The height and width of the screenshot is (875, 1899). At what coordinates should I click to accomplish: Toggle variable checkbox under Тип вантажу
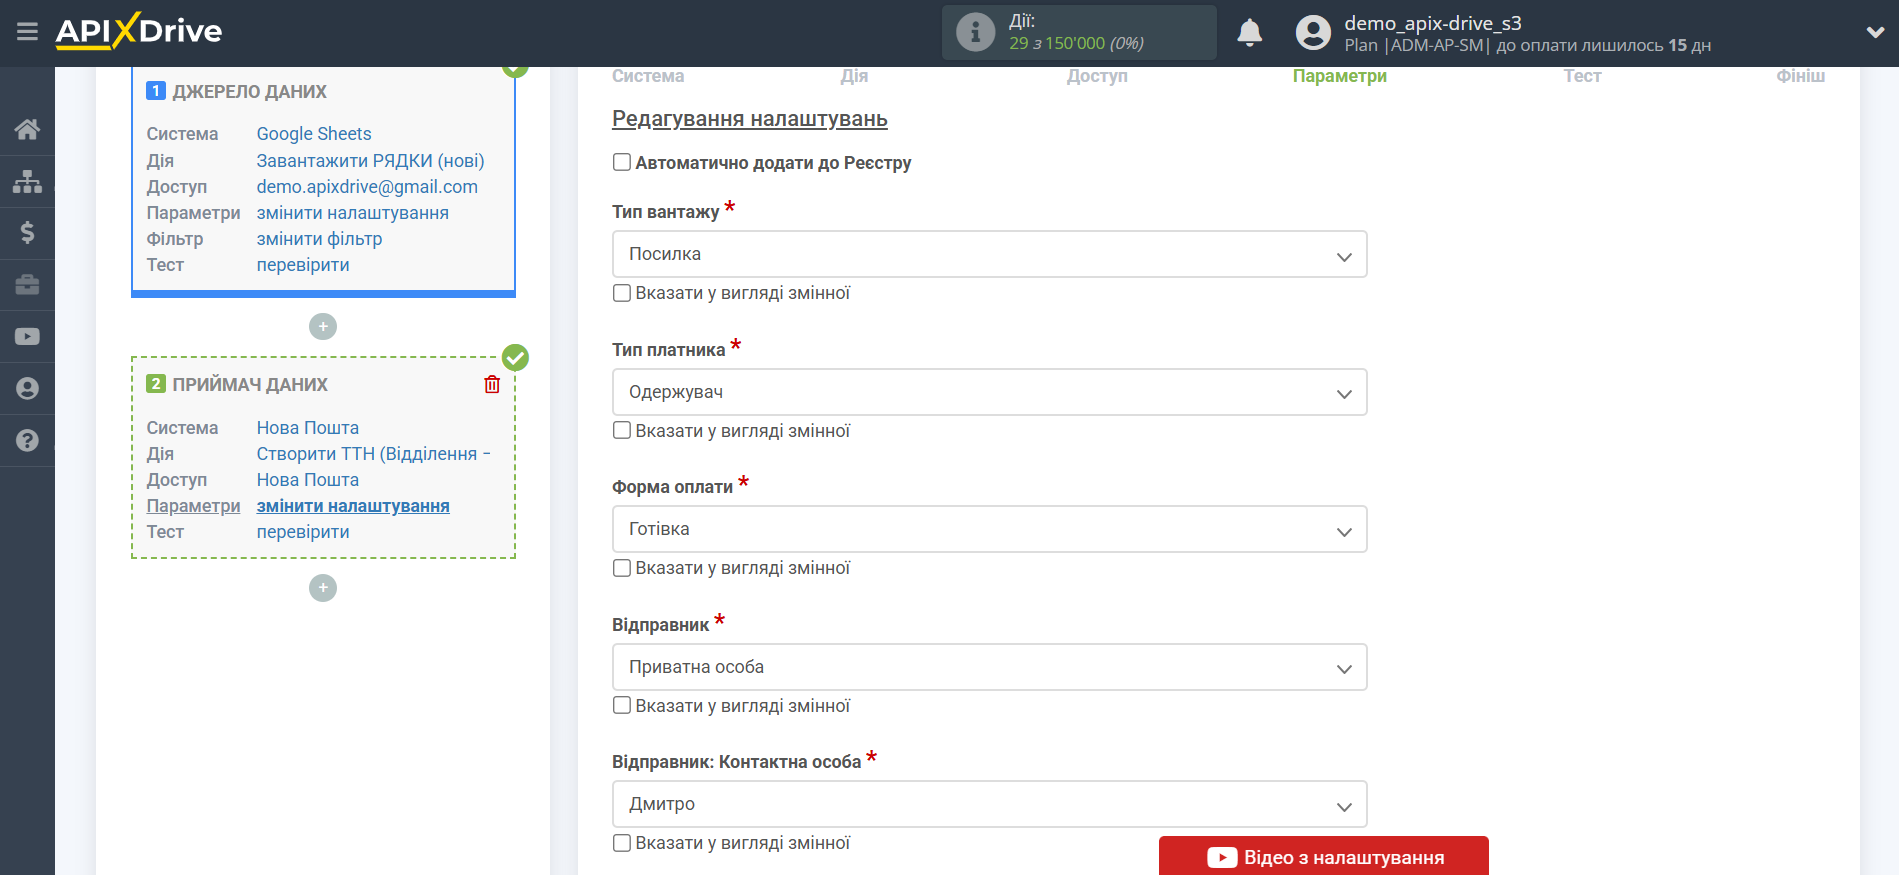622,293
